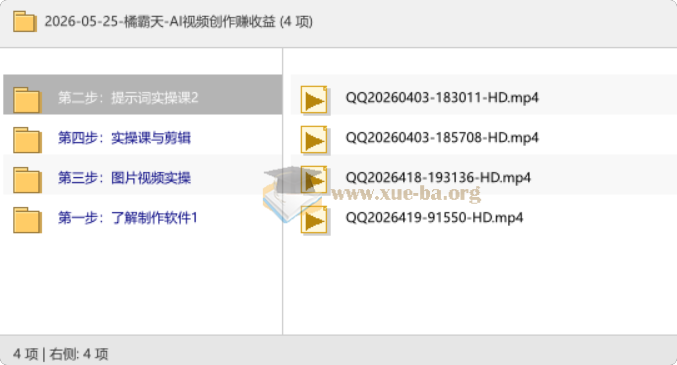The height and width of the screenshot is (365, 677).
Task: Click video icon for QQ20260403-185708-HD.mp4
Action: click(x=315, y=140)
